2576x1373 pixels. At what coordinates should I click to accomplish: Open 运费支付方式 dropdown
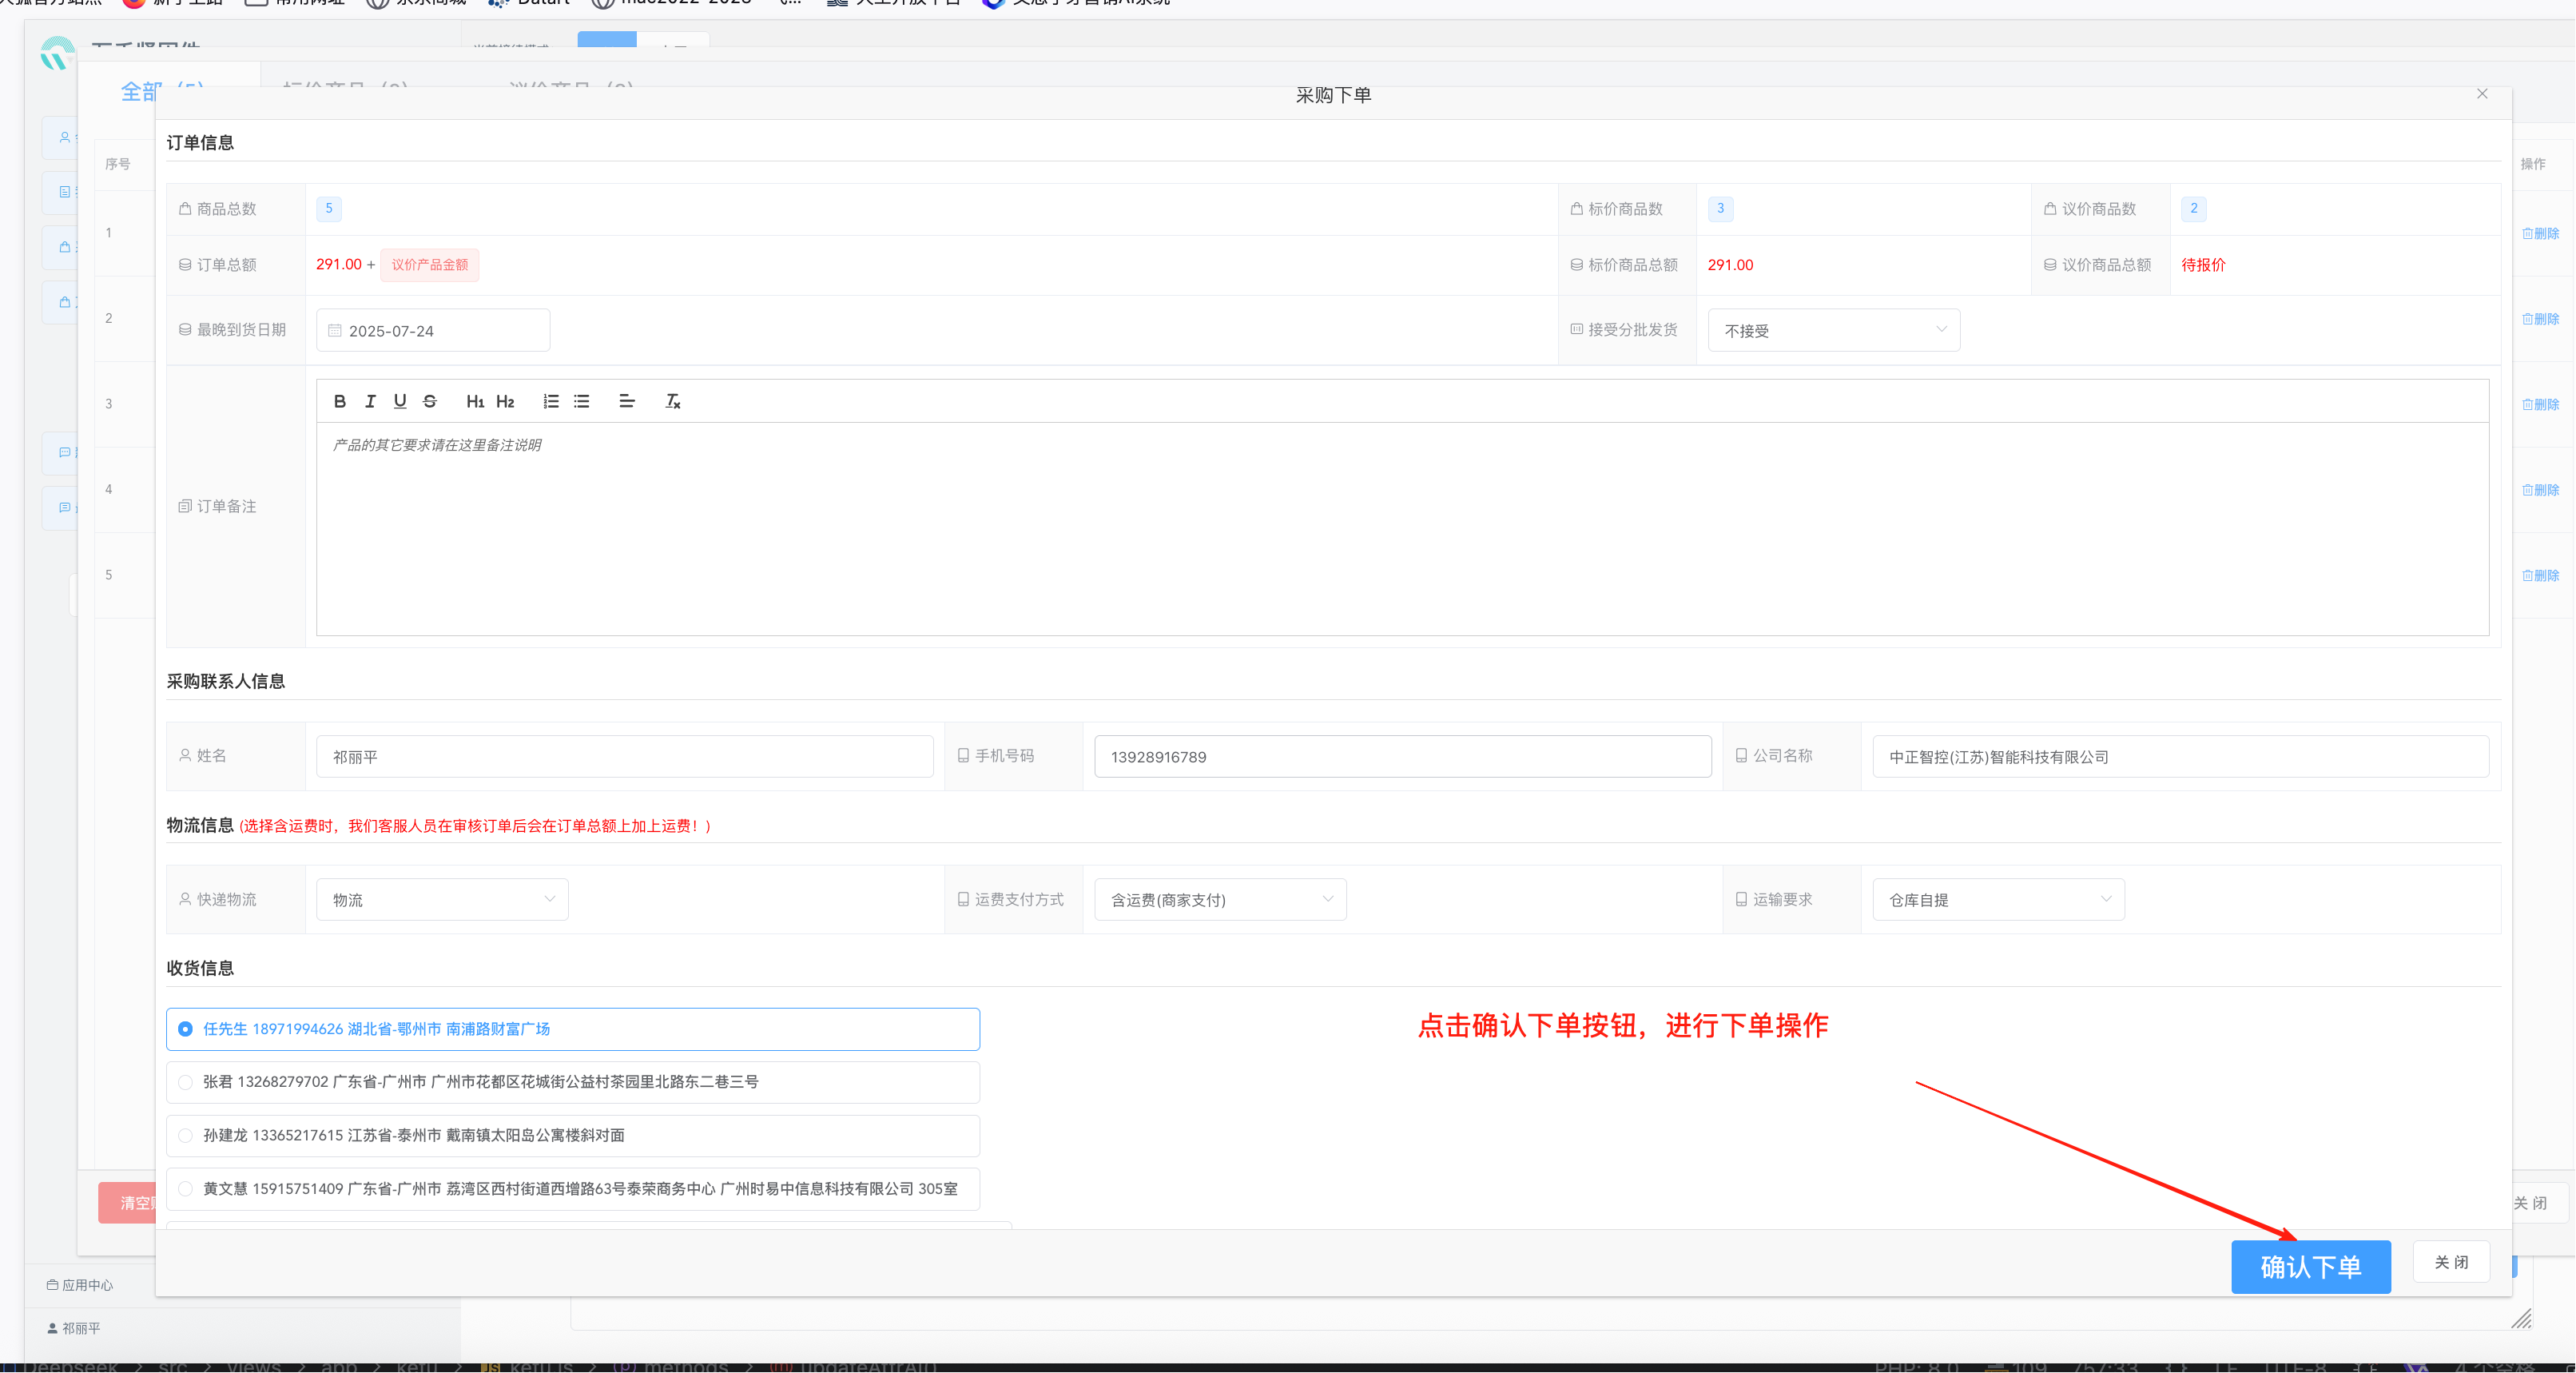click(x=1220, y=899)
